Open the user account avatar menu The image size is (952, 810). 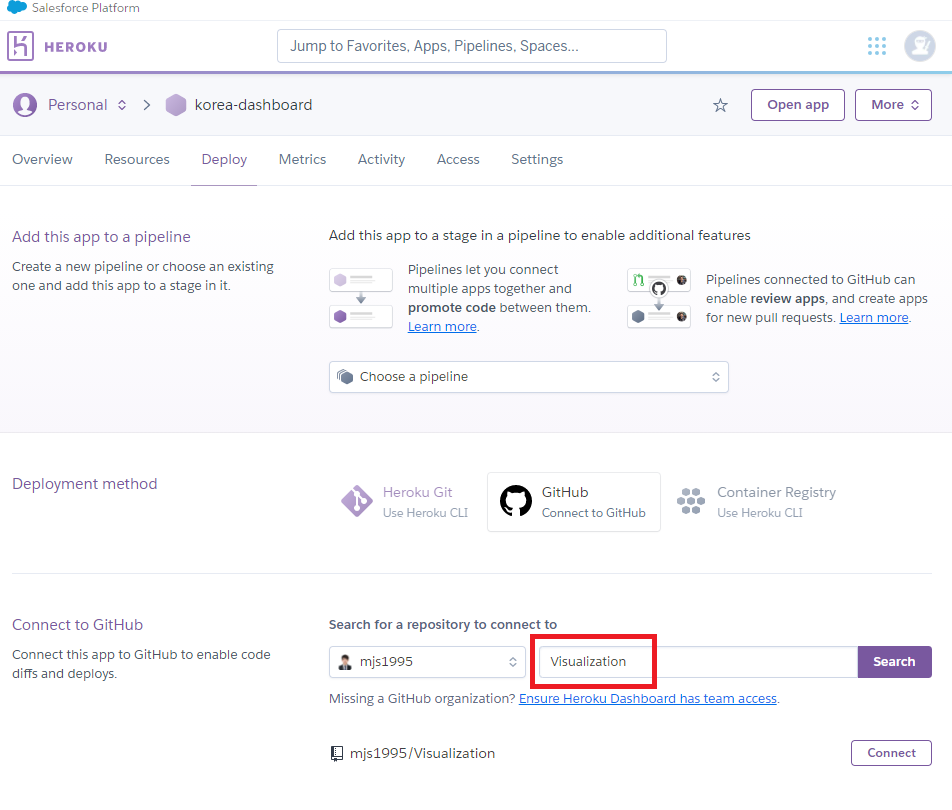(920, 46)
